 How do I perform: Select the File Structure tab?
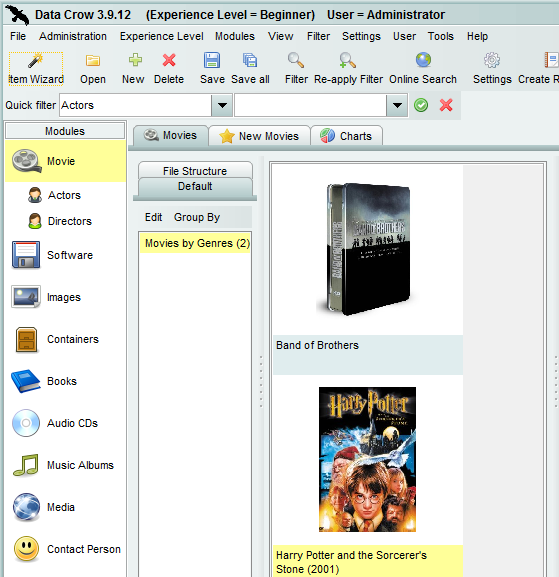[x=195, y=170]
